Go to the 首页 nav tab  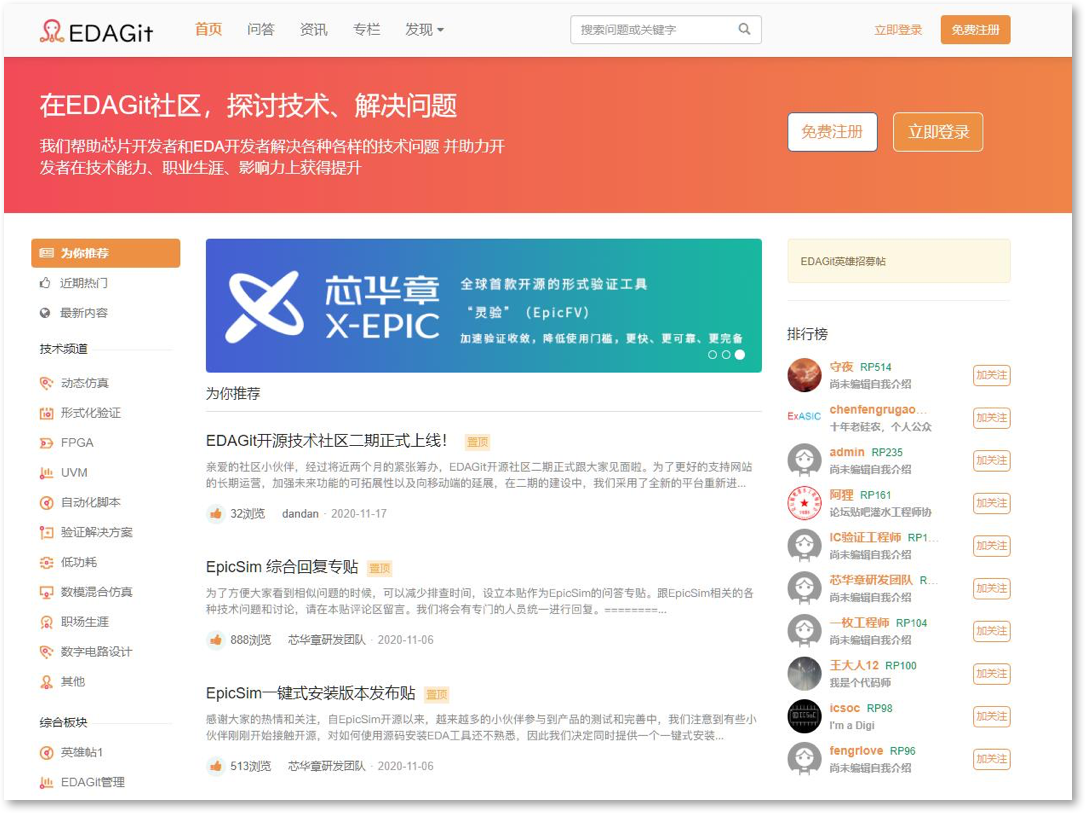click(x=208, y=29)
